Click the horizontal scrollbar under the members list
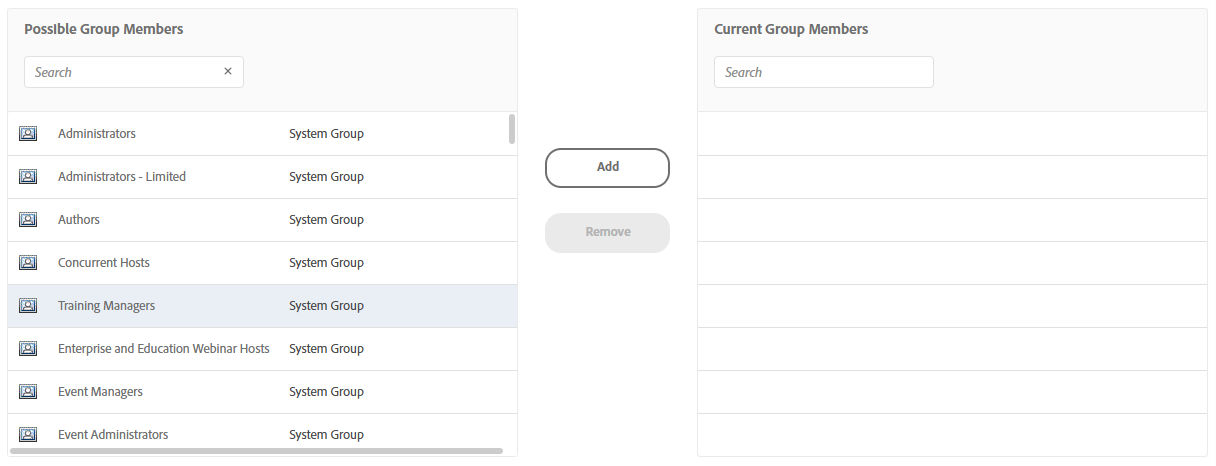Screen dimensions: 1216x466 (256, 452)
